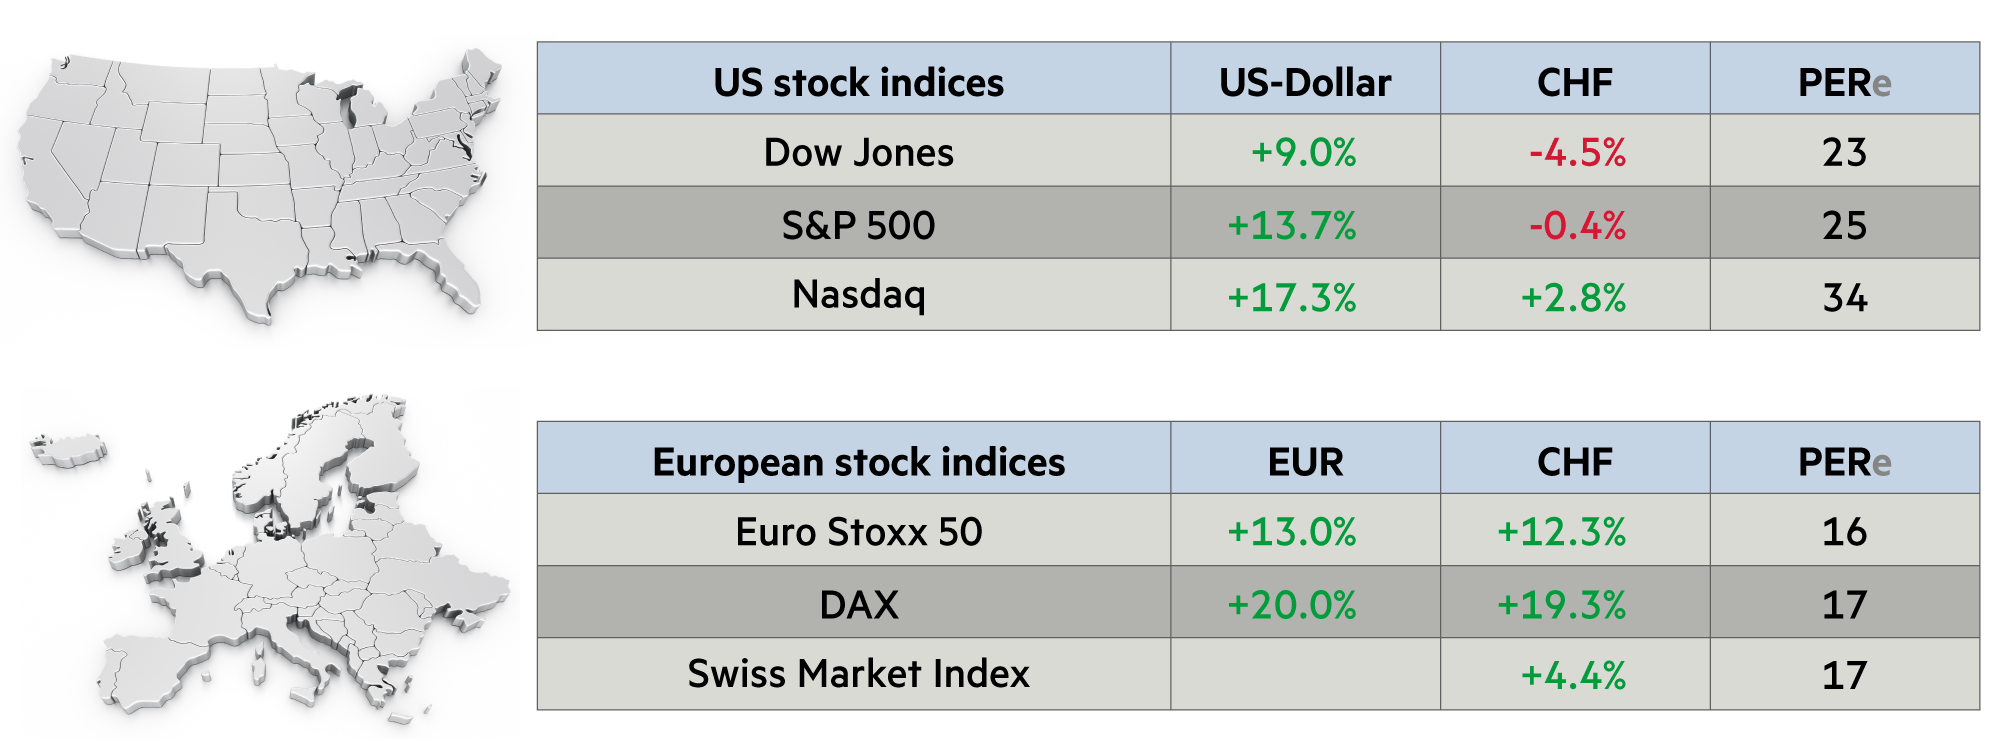Image resolution: width=2000 pixels, height=753 pixels.
Task: Click the United States map image
Action: coord(260,185)
